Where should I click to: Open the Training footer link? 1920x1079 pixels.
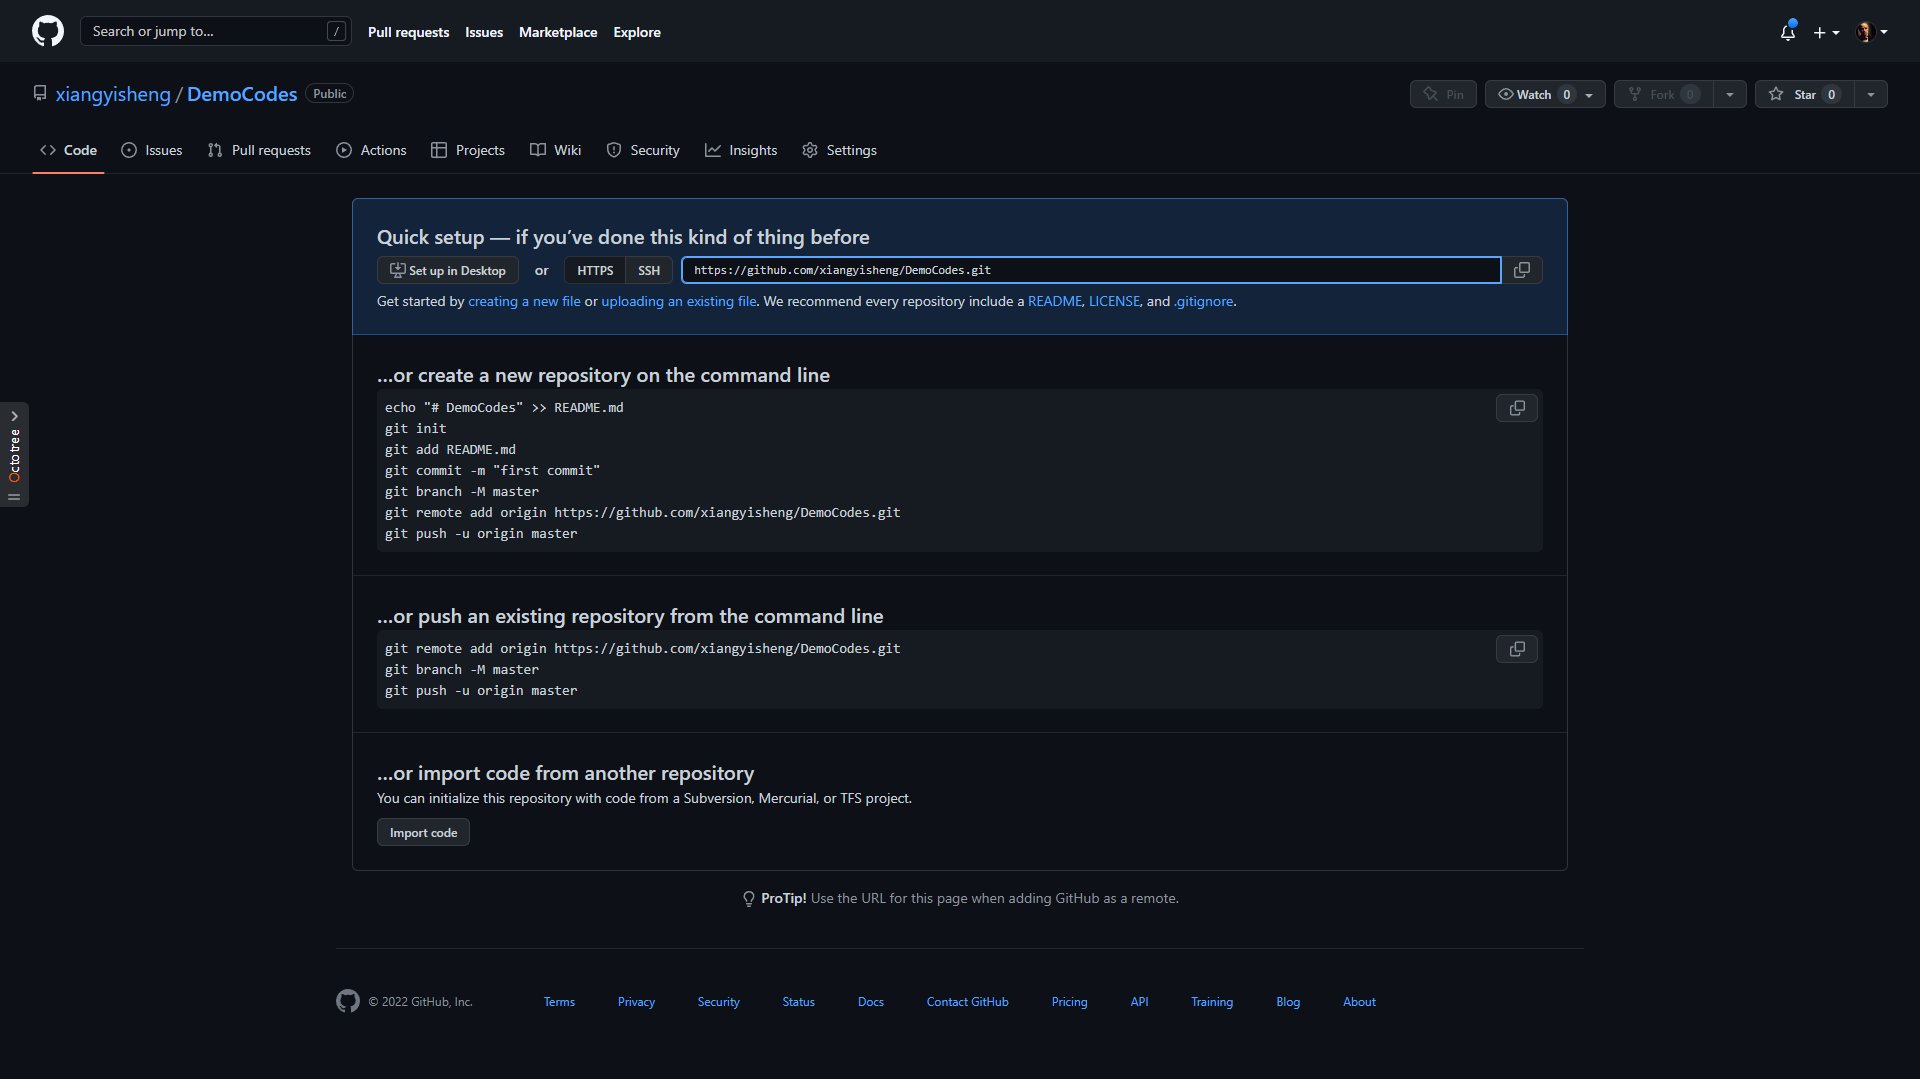coord(1212,1002)
